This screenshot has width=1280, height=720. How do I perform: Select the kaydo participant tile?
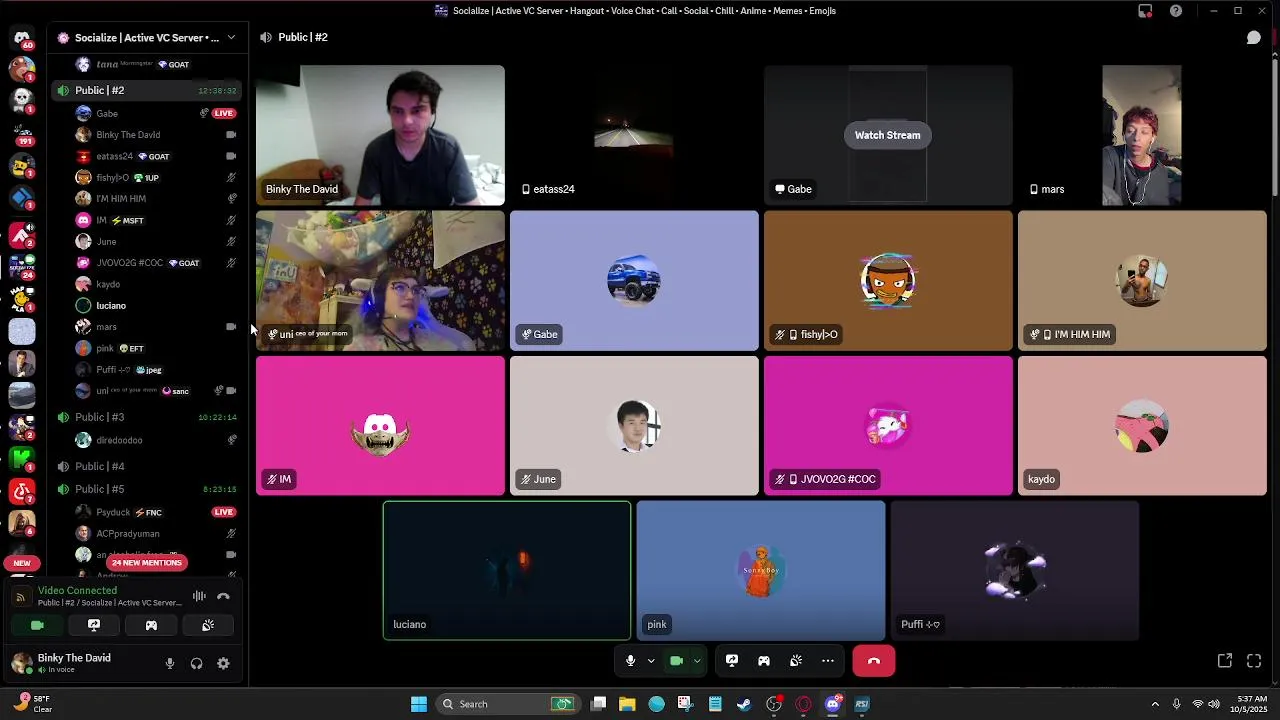click(x=1142, y=425)
